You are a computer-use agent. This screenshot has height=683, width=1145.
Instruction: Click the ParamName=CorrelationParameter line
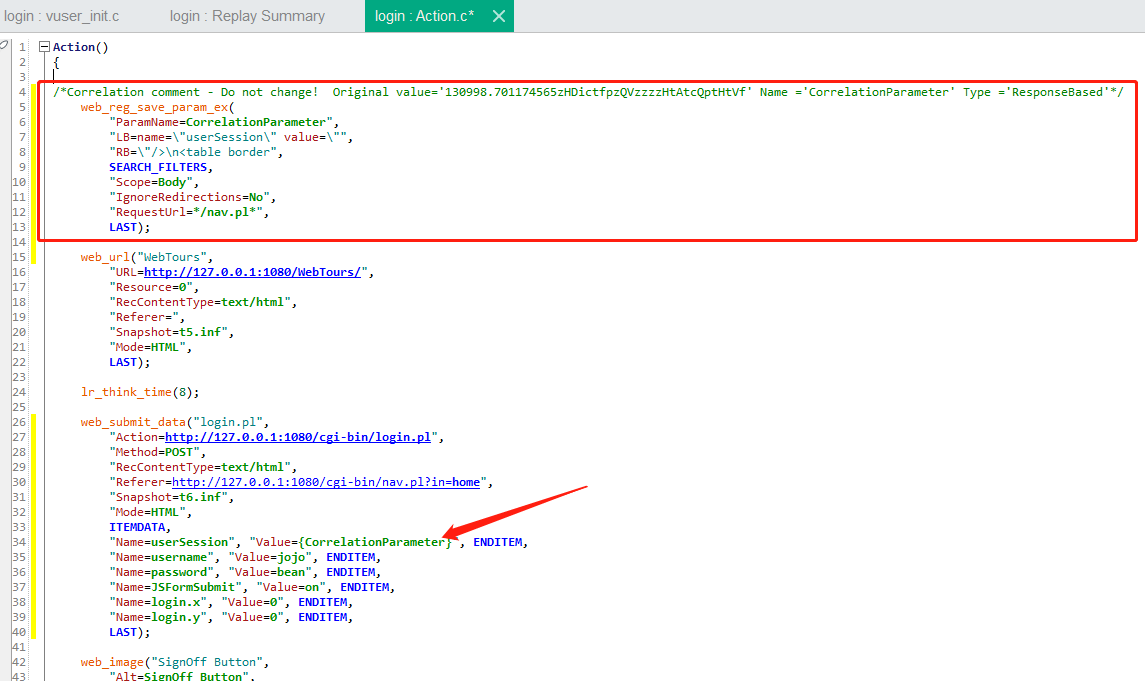pyautogui.click(x=223, y=122)
